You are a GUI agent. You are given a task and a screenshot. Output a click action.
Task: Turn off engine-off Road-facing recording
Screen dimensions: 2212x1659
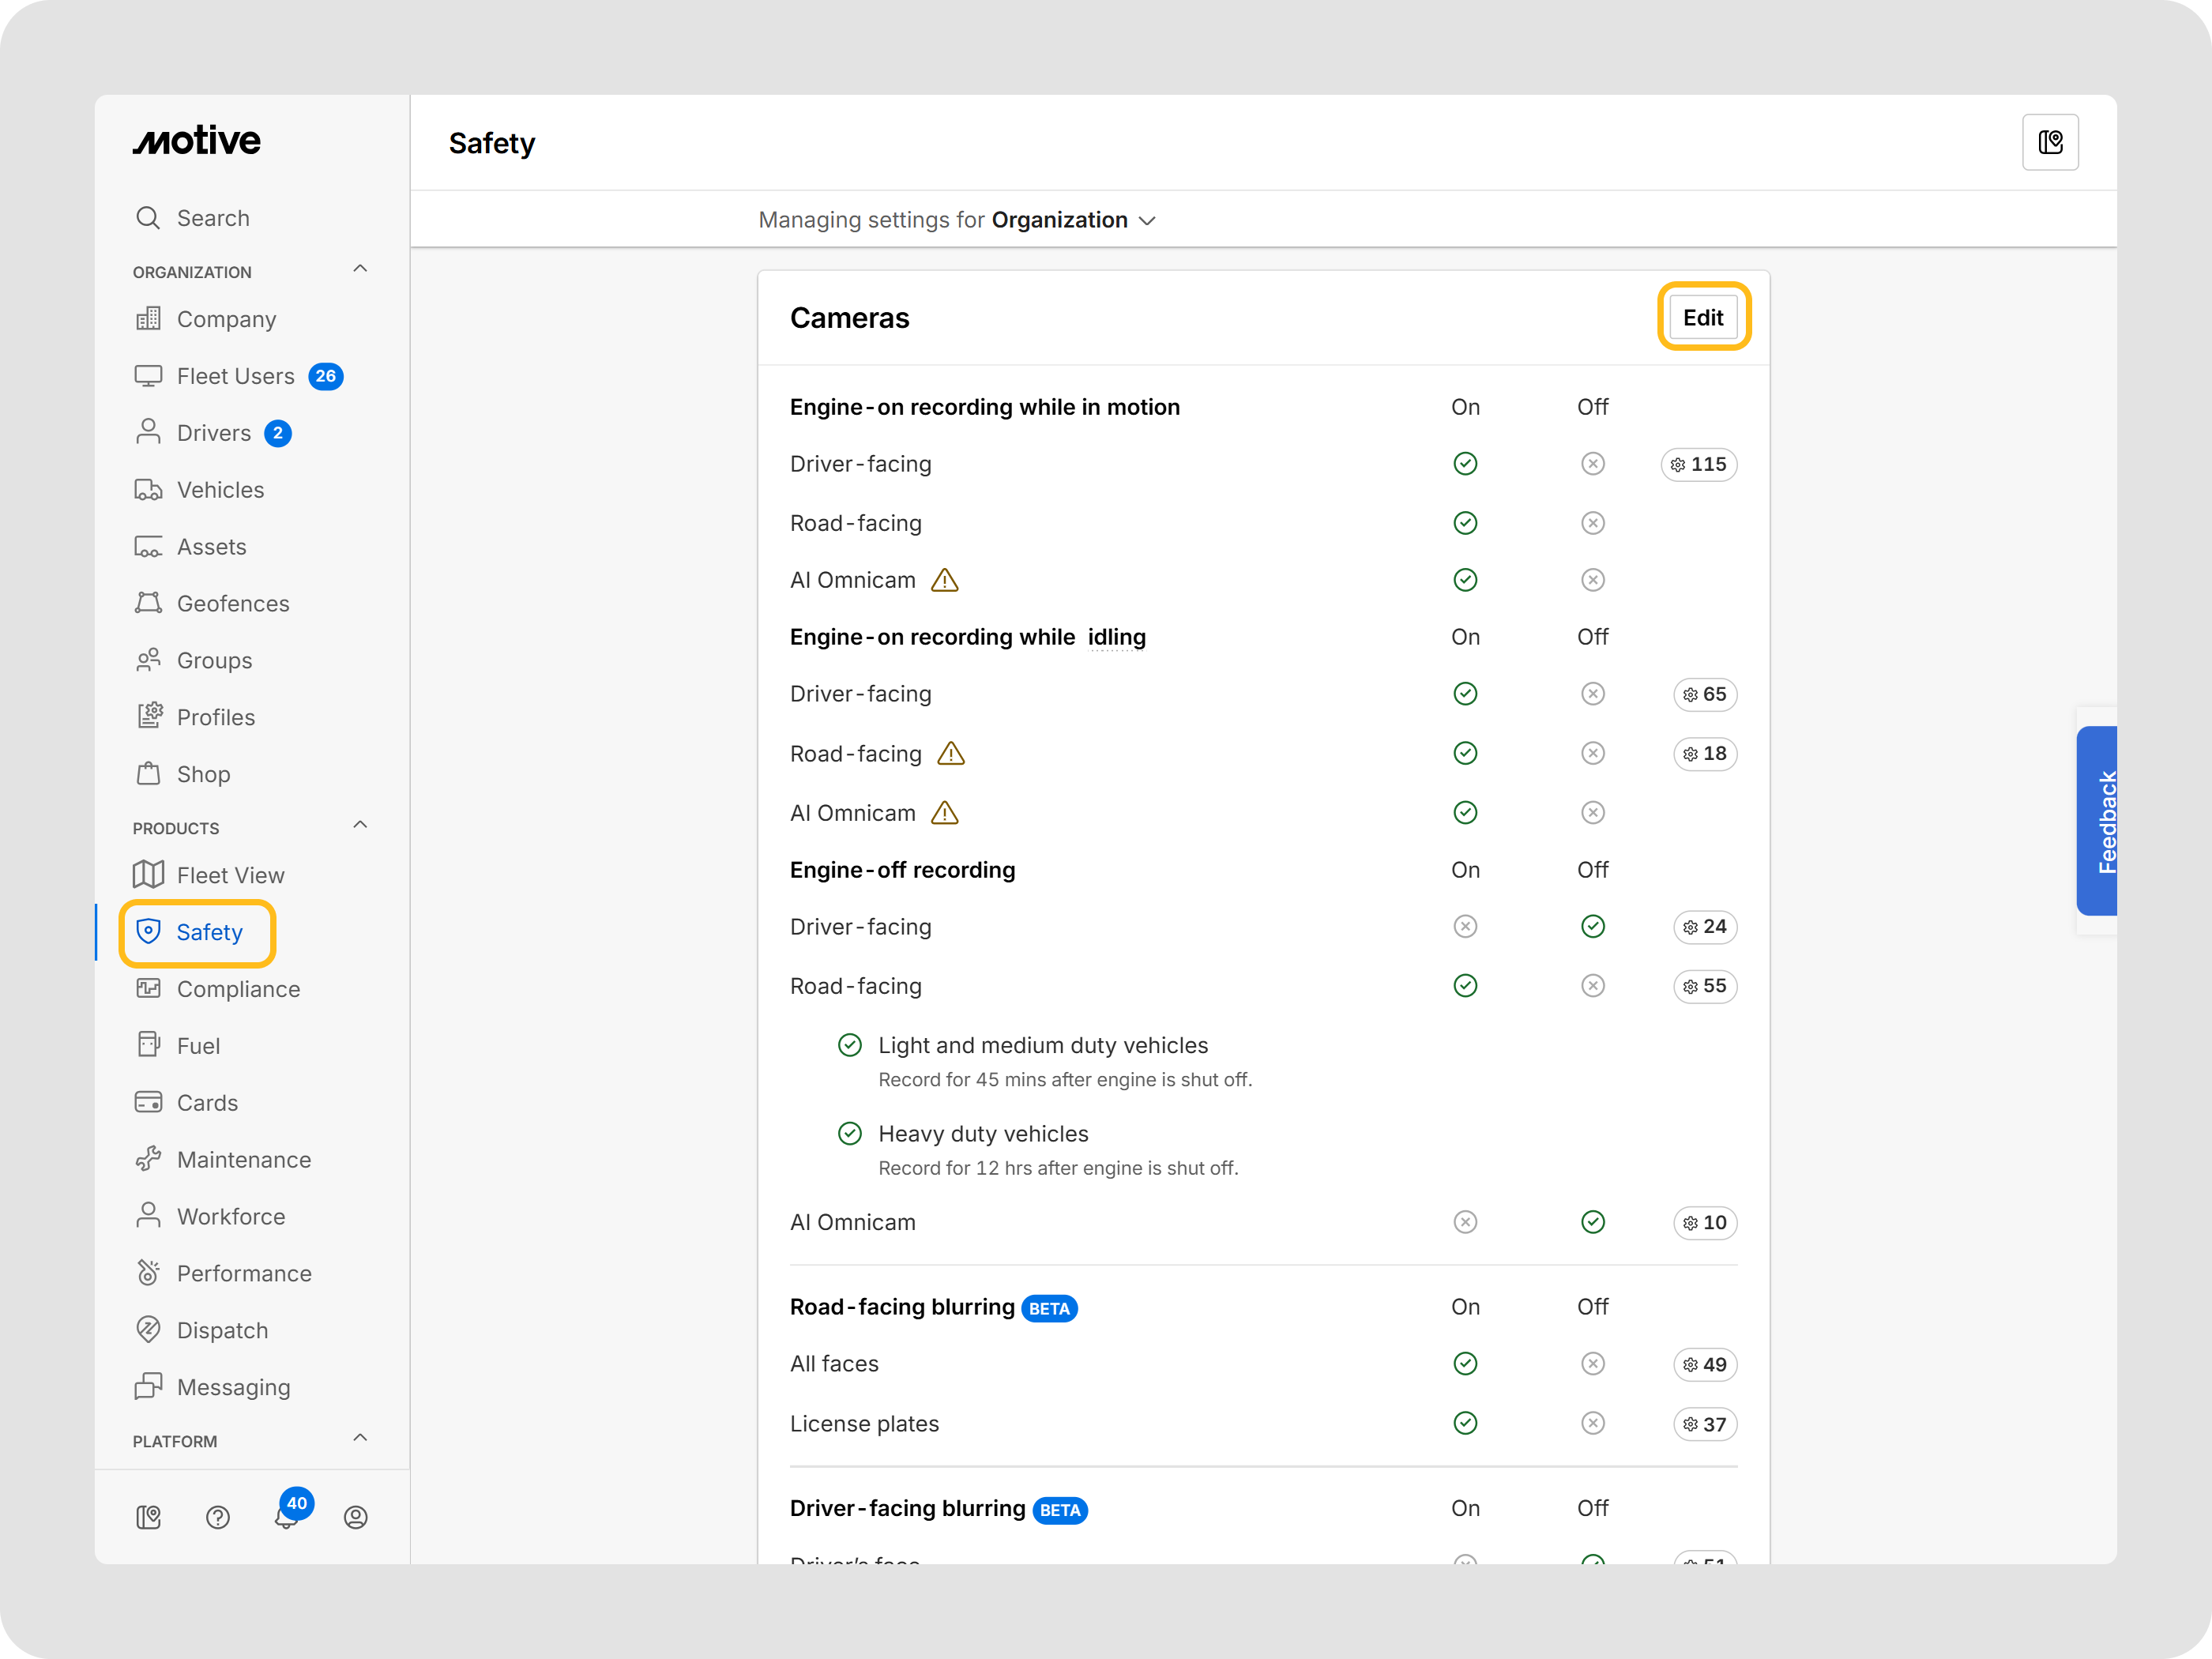[x=1592, y=986]
